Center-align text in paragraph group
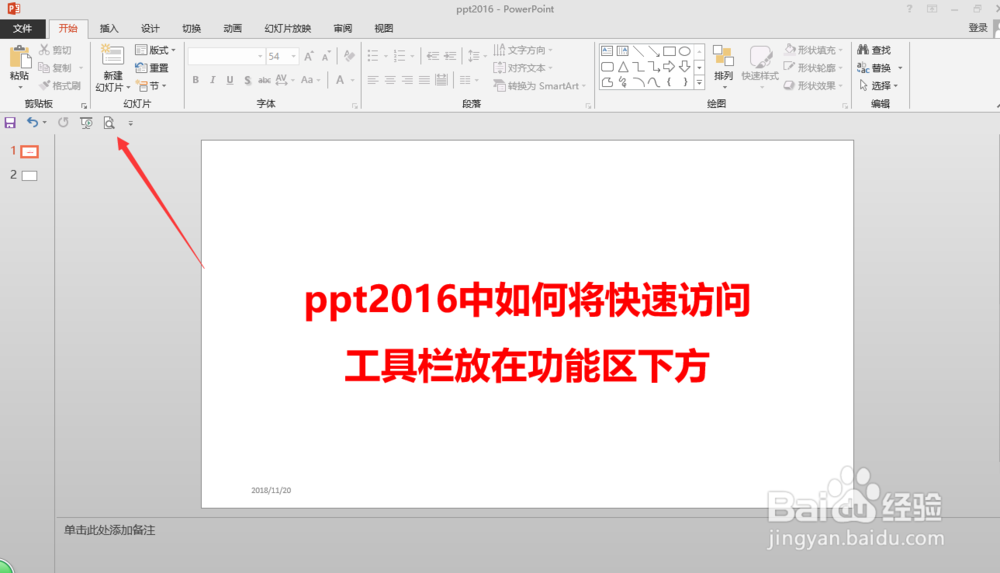This screenshot has width=1000, height=573. pos(390,80)
